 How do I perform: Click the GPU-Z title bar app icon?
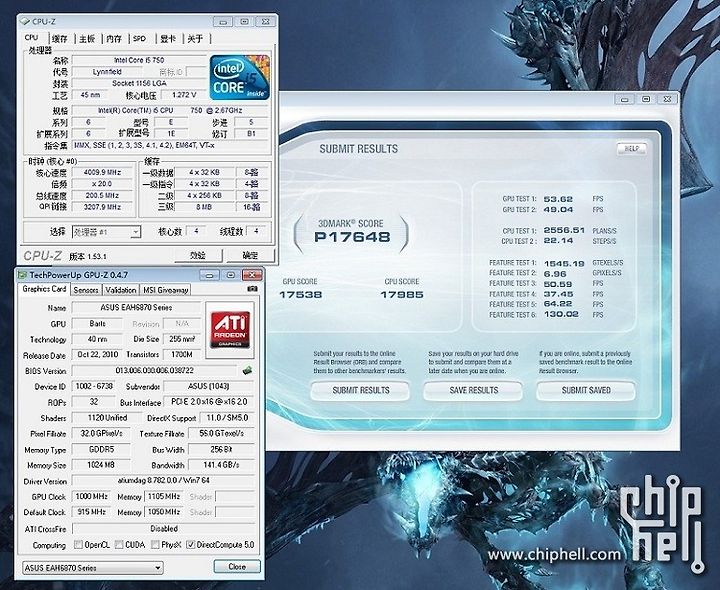(x=22, y=275)
